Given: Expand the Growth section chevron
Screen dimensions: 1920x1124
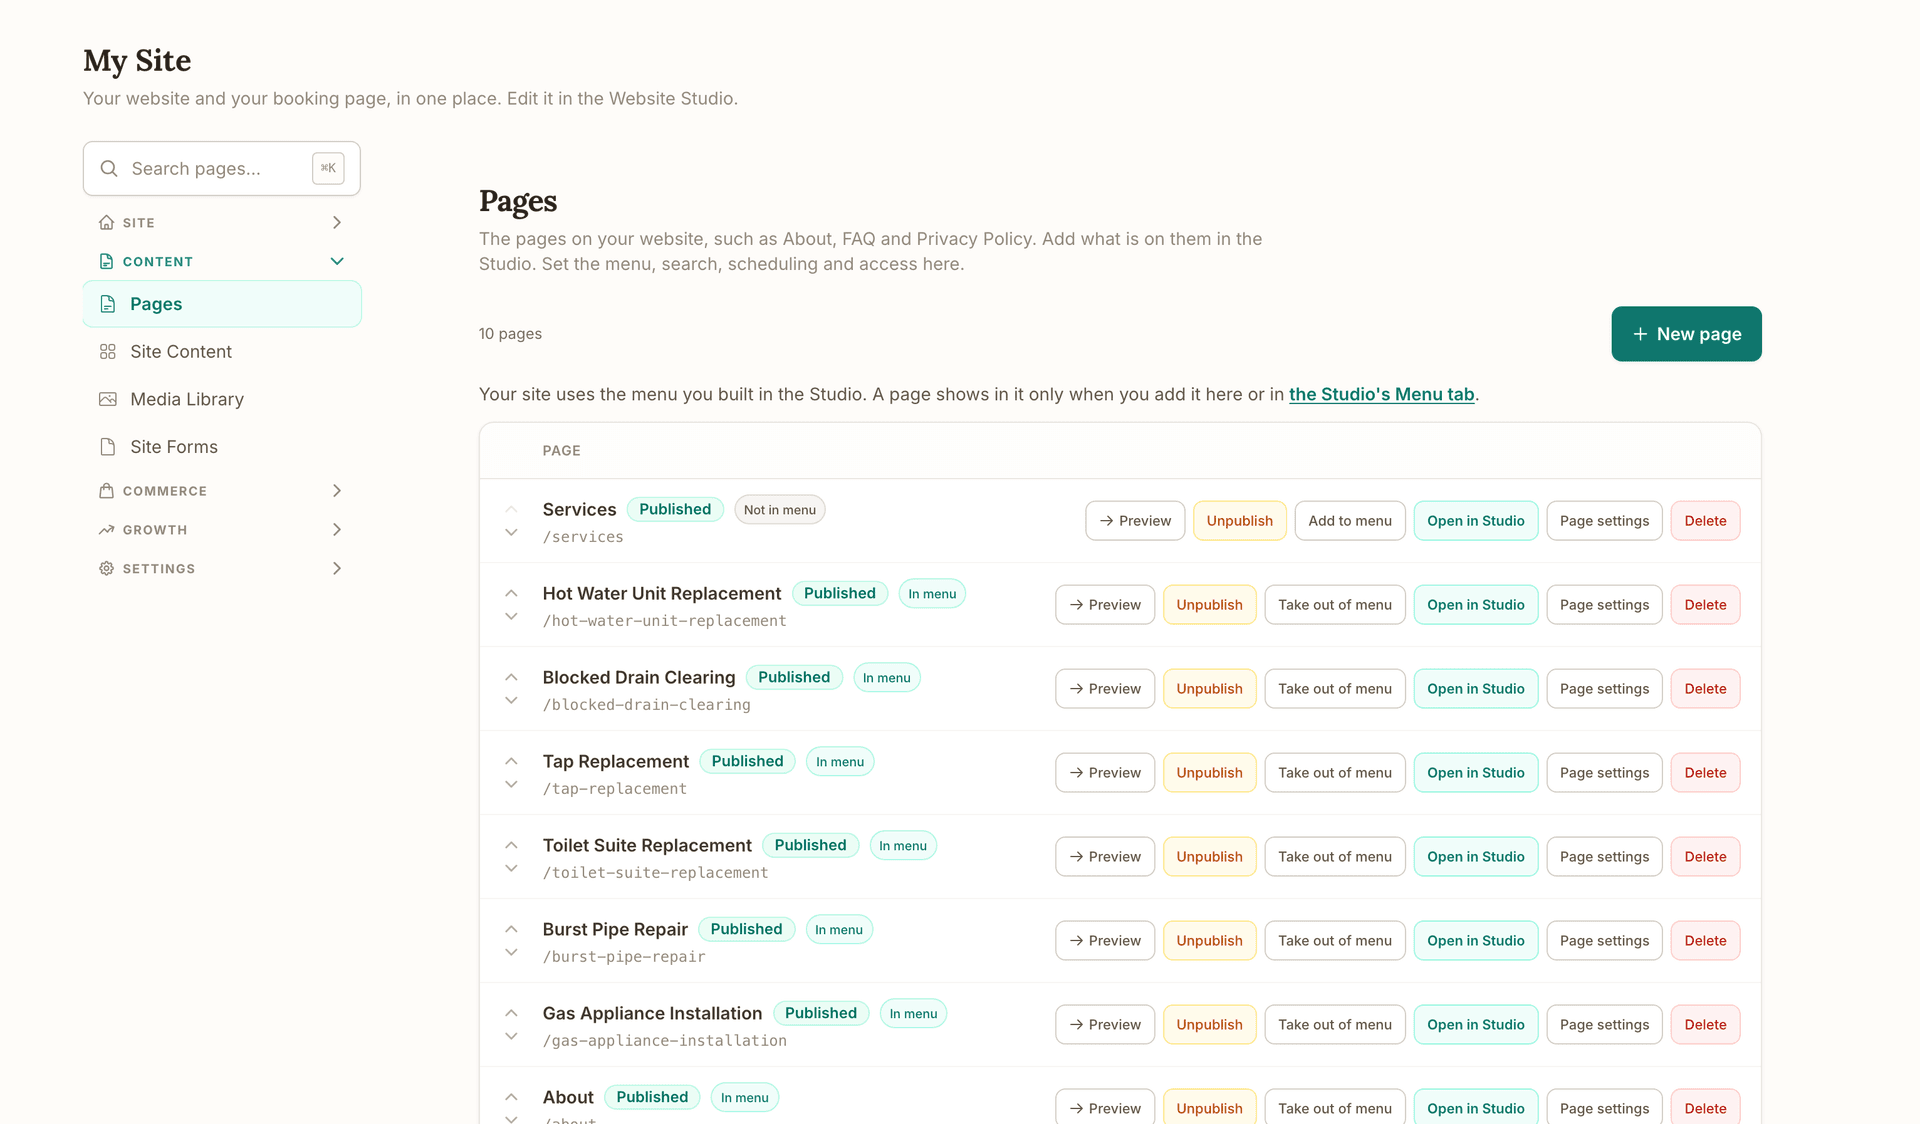Looking at the screenshot, I should click(x=337, y=529).
